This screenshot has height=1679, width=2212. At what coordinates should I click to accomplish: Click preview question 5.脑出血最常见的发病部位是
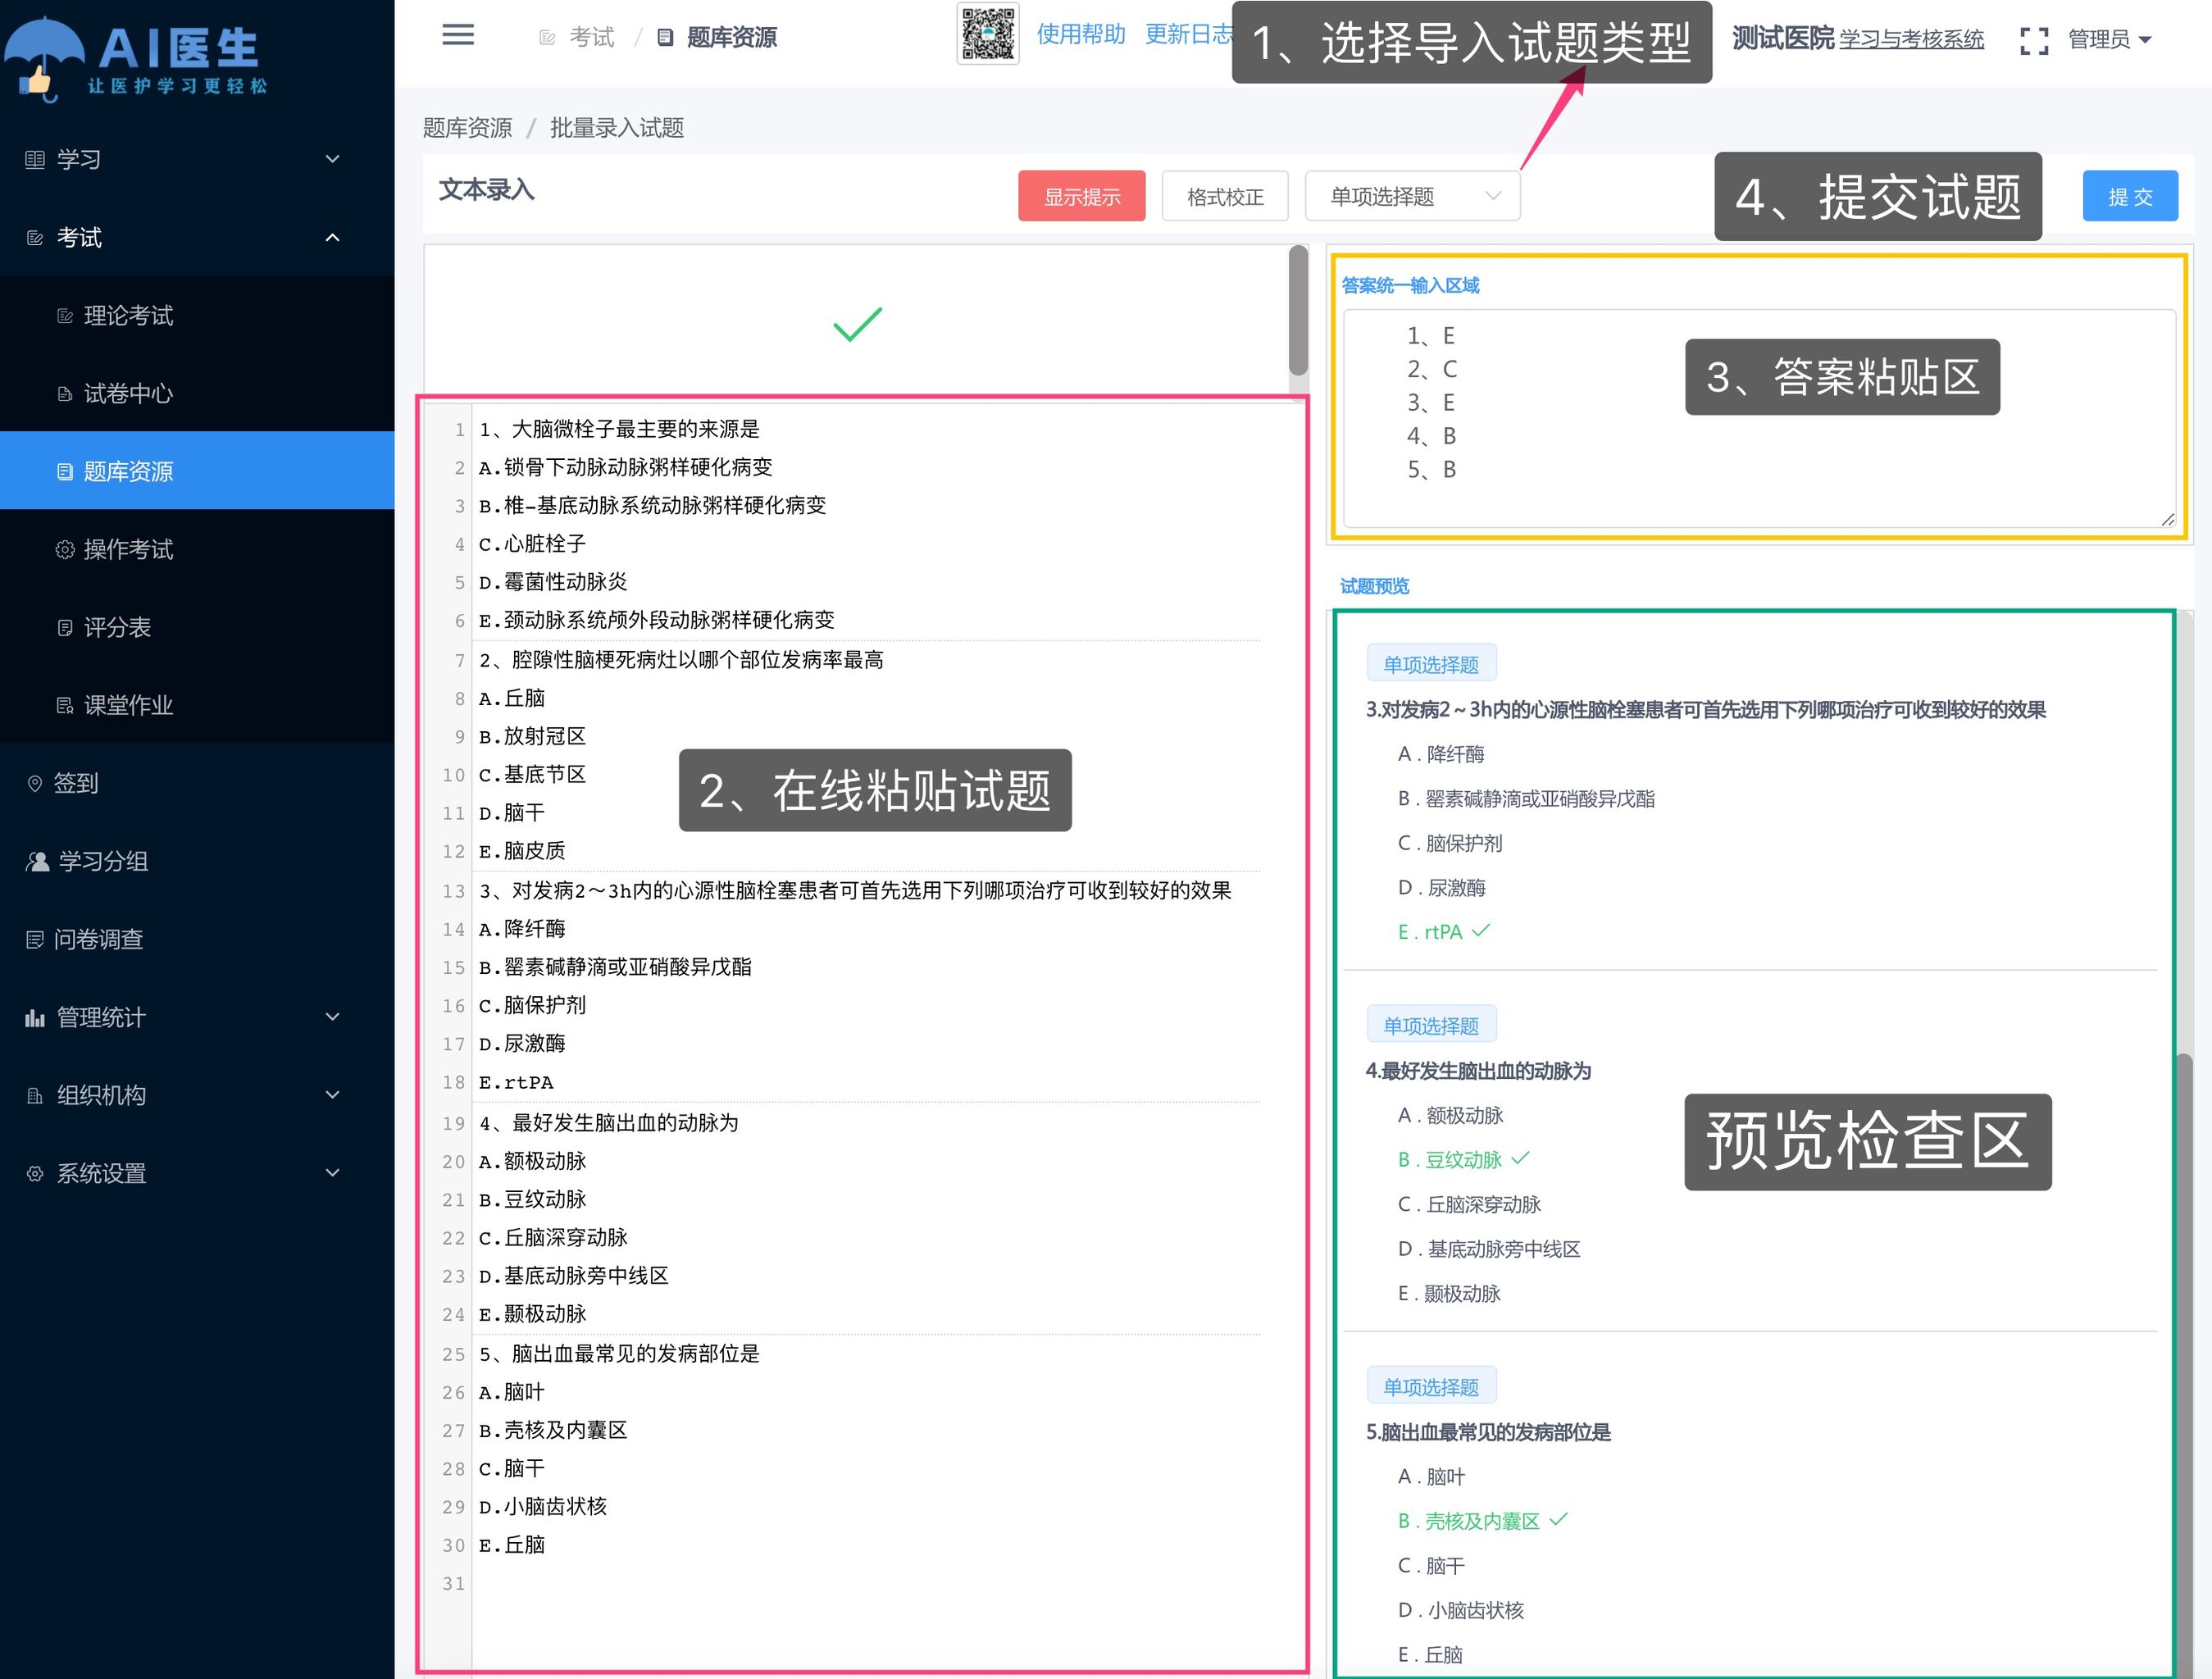1488,1432
